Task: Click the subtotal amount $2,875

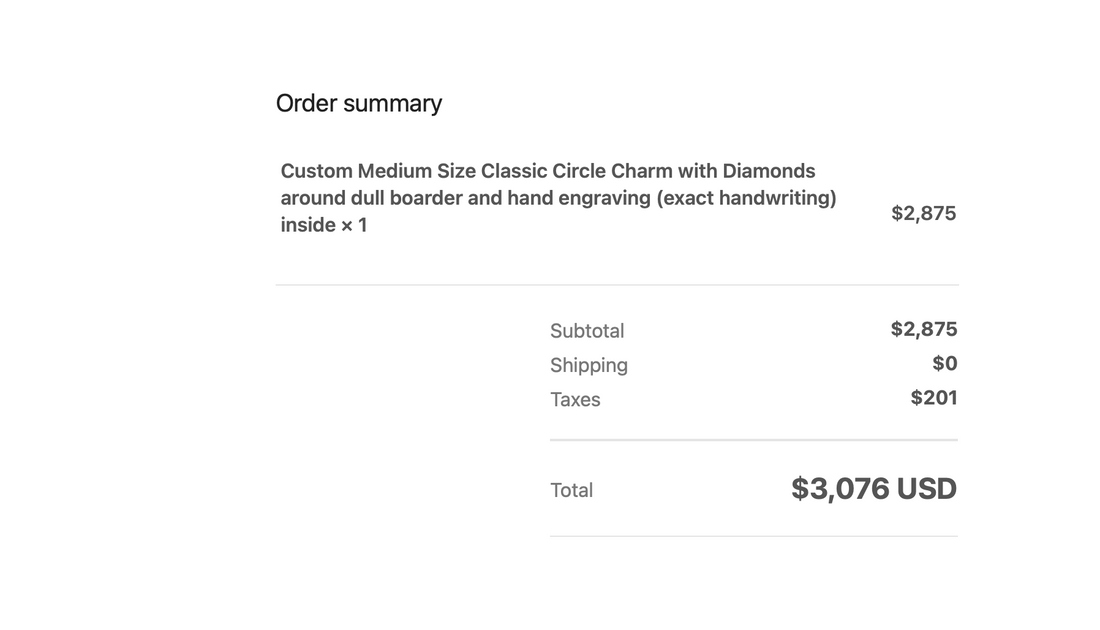Action: [x=924, y=329]
